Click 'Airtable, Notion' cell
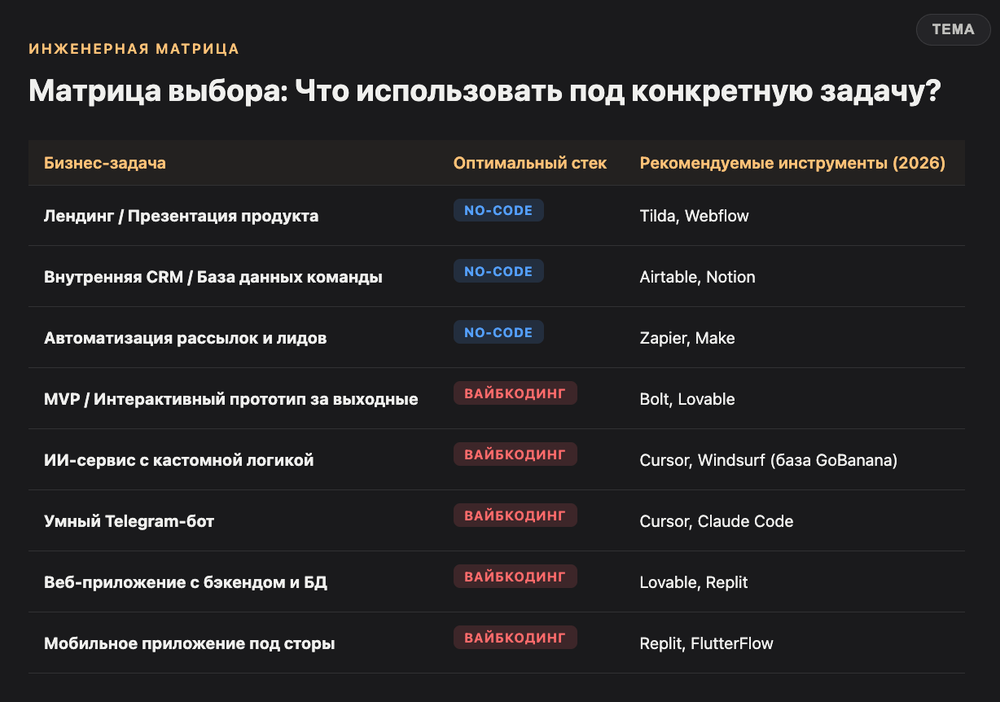Viewport: 1000px width, 702px height. click(x=697, y=277)
